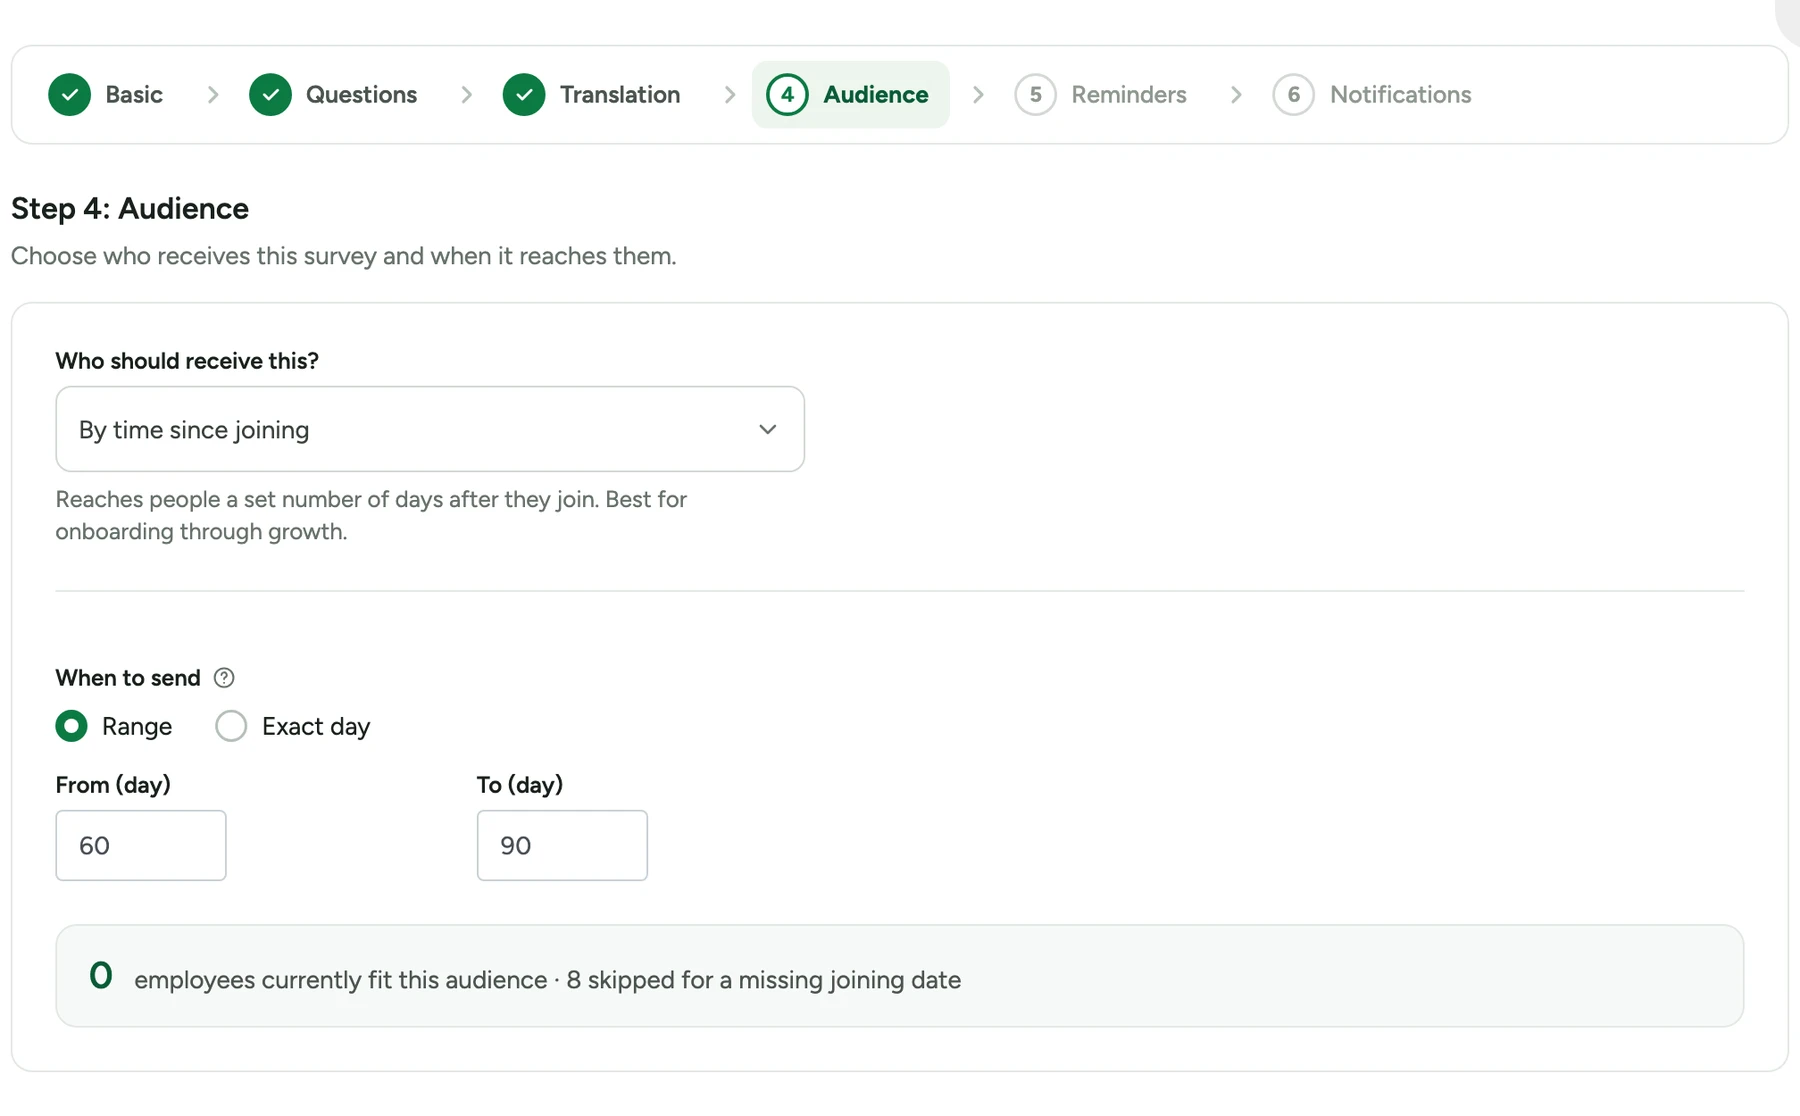
Task: Click the From (day) label
Action: [113, 785]
